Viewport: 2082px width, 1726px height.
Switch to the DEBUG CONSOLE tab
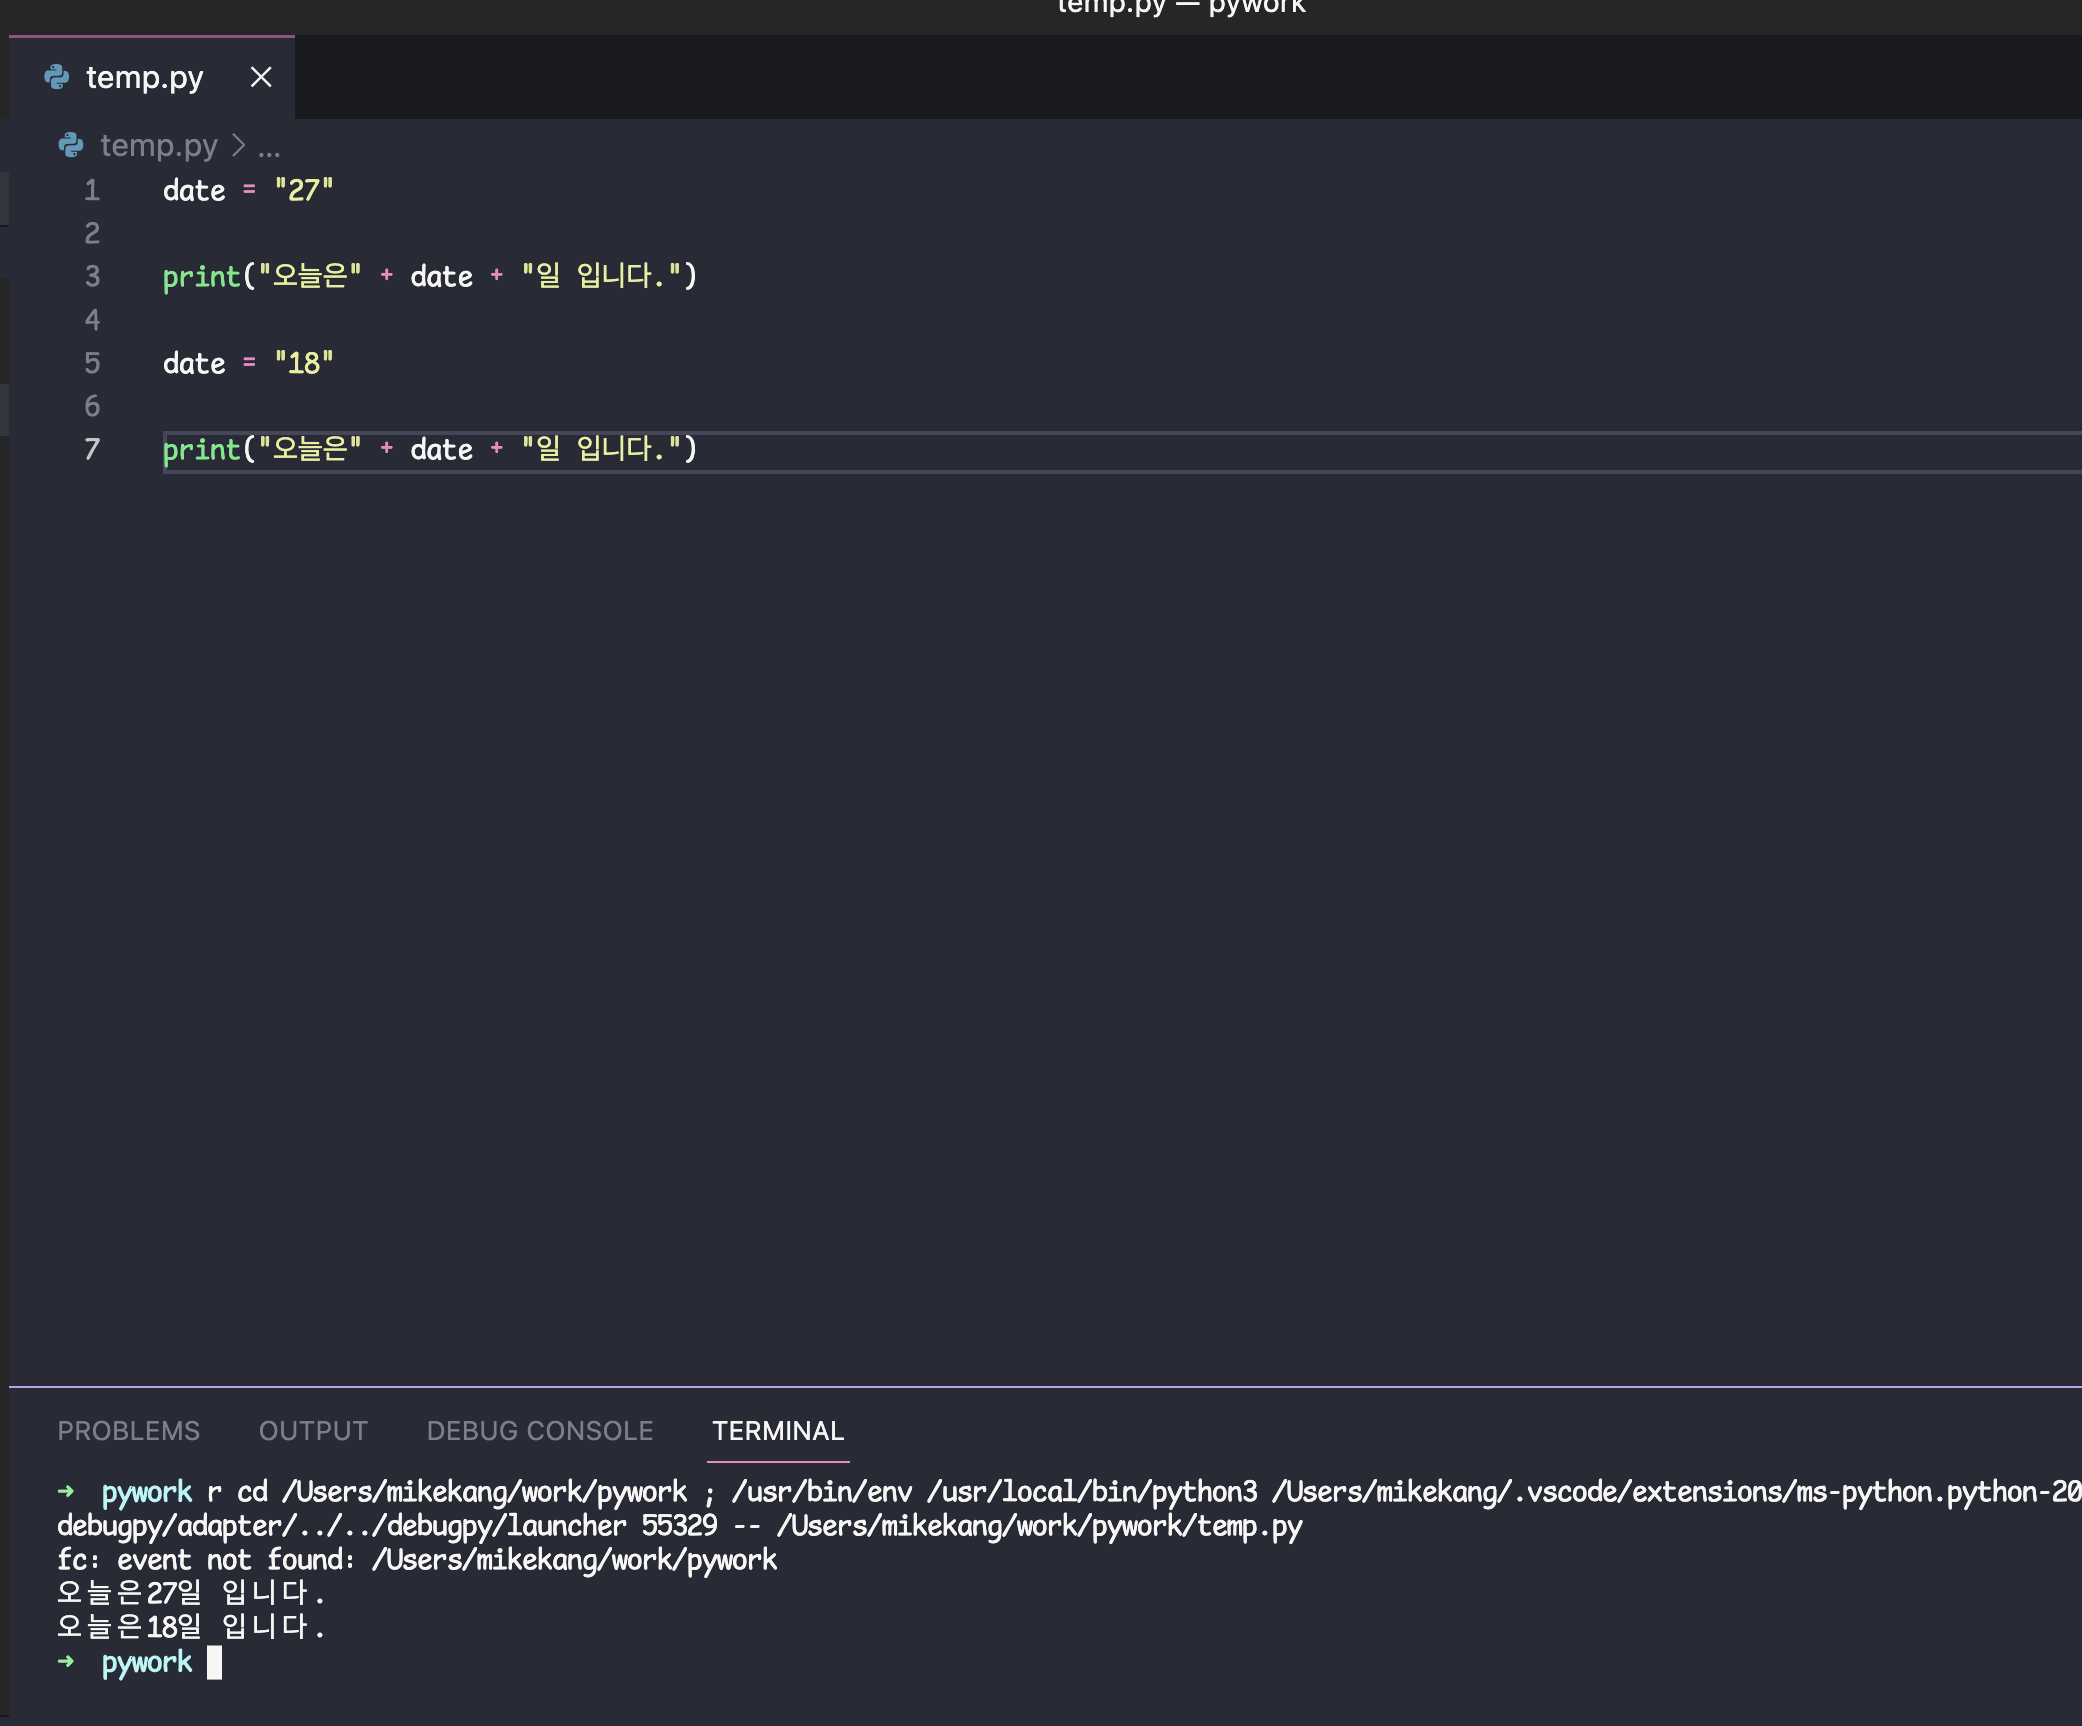(540, 1431)
